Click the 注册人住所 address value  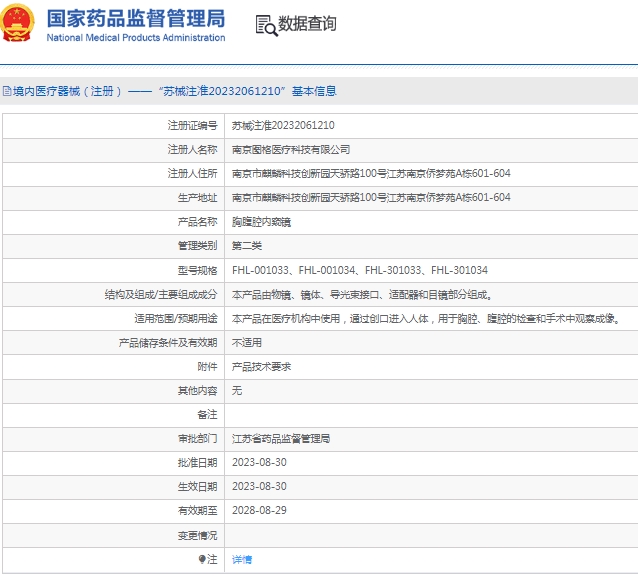coord(371,173)
